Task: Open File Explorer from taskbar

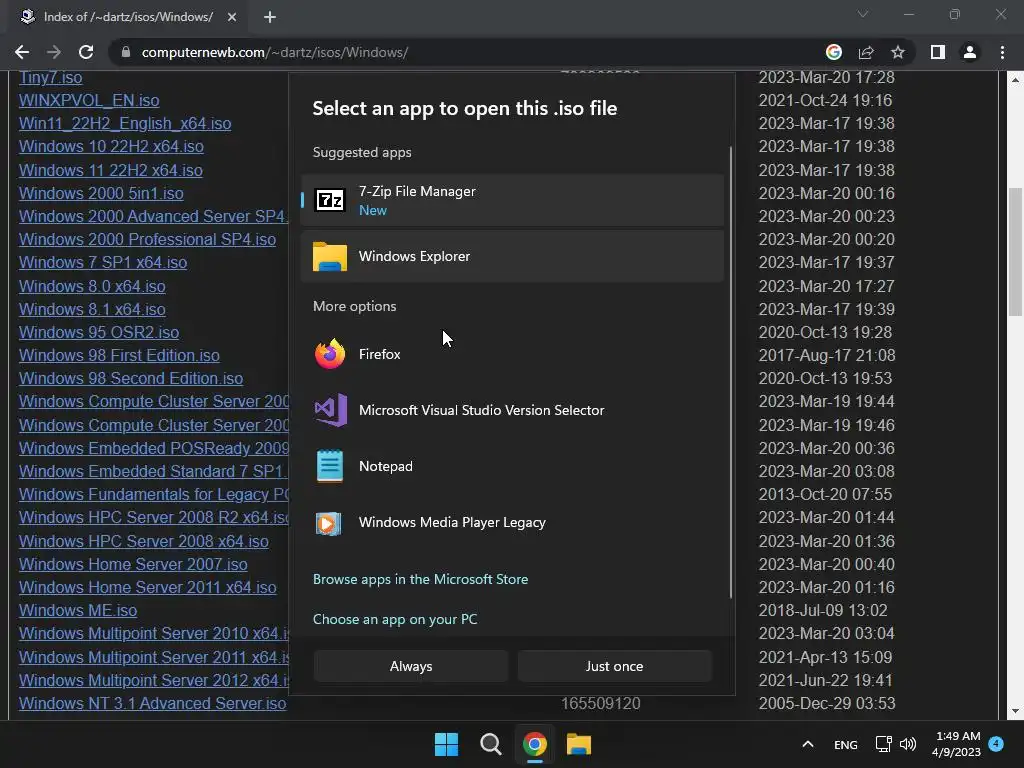Action: tap(579, 744)
